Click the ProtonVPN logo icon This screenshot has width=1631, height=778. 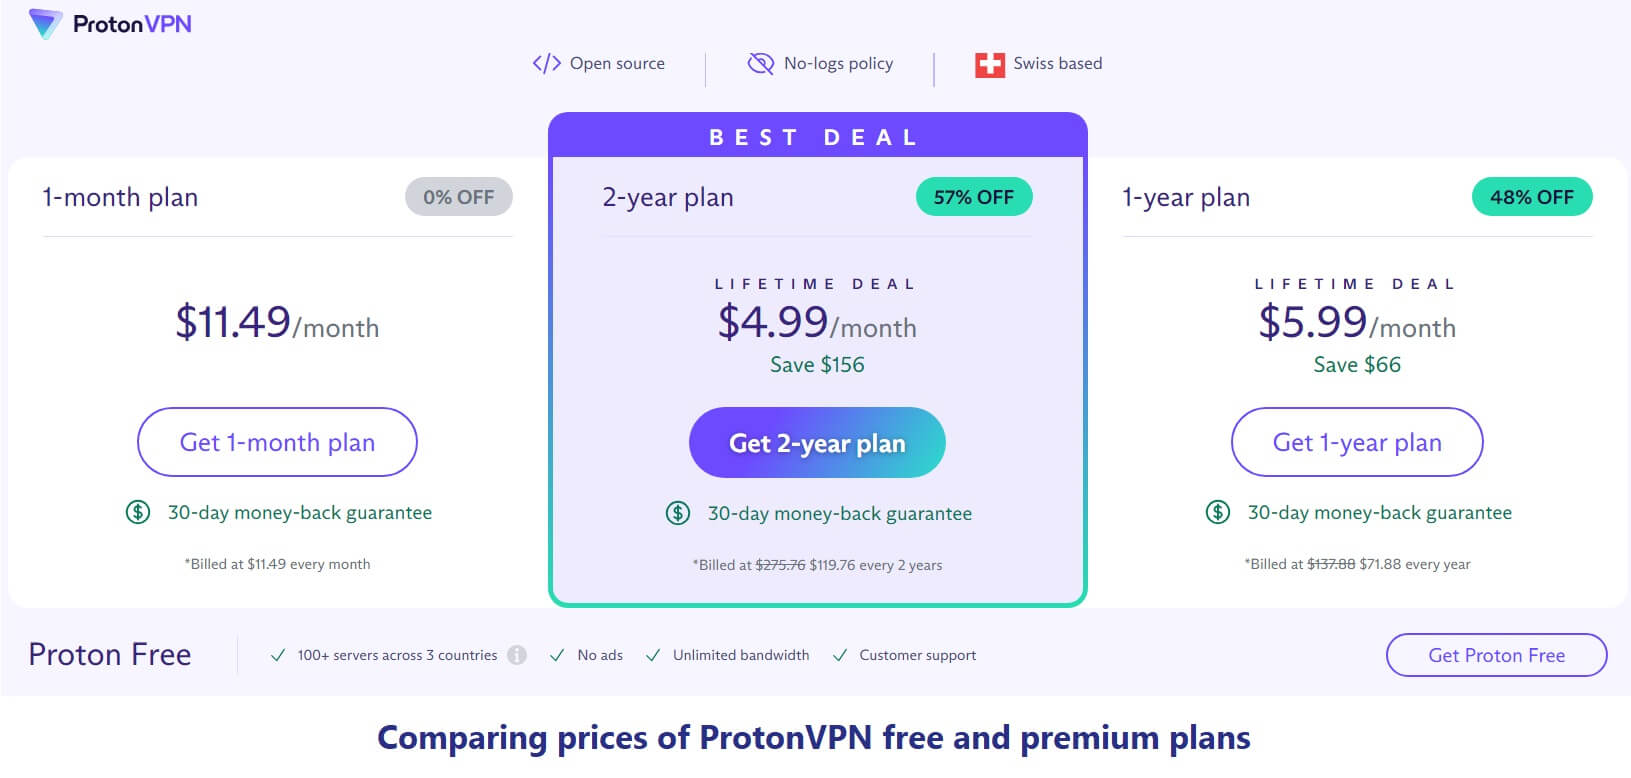[46, 24]
